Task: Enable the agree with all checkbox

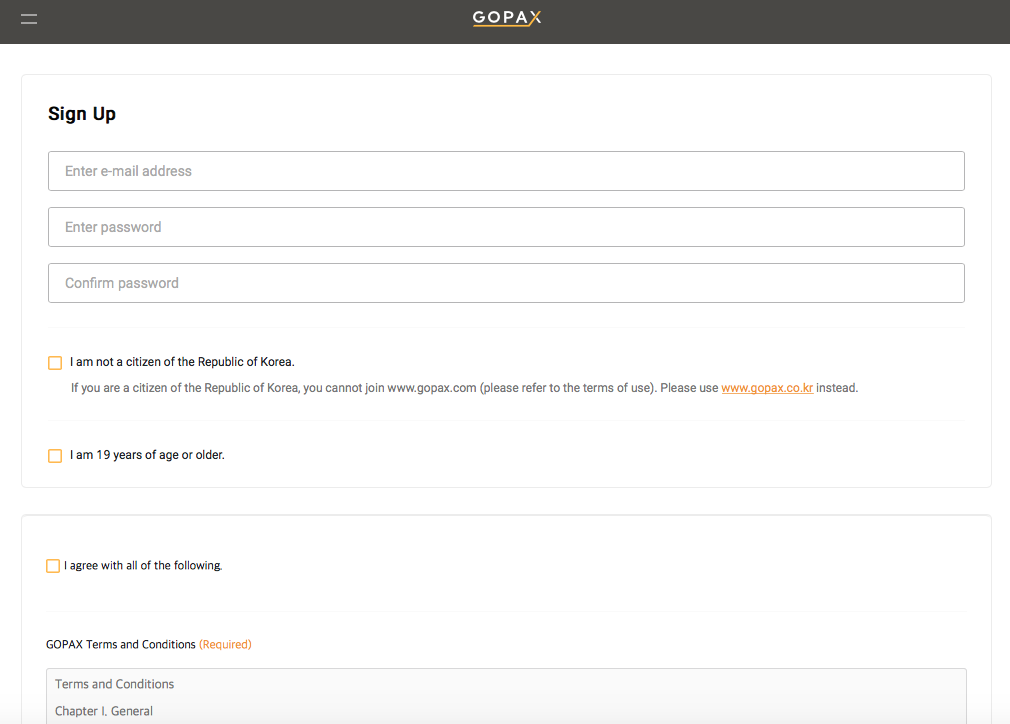Action: (x=53, y=566)
